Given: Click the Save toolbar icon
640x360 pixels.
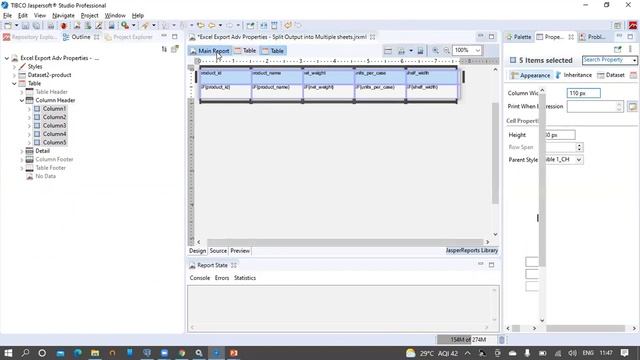Looking at the screenshot, I should point(25,26).
